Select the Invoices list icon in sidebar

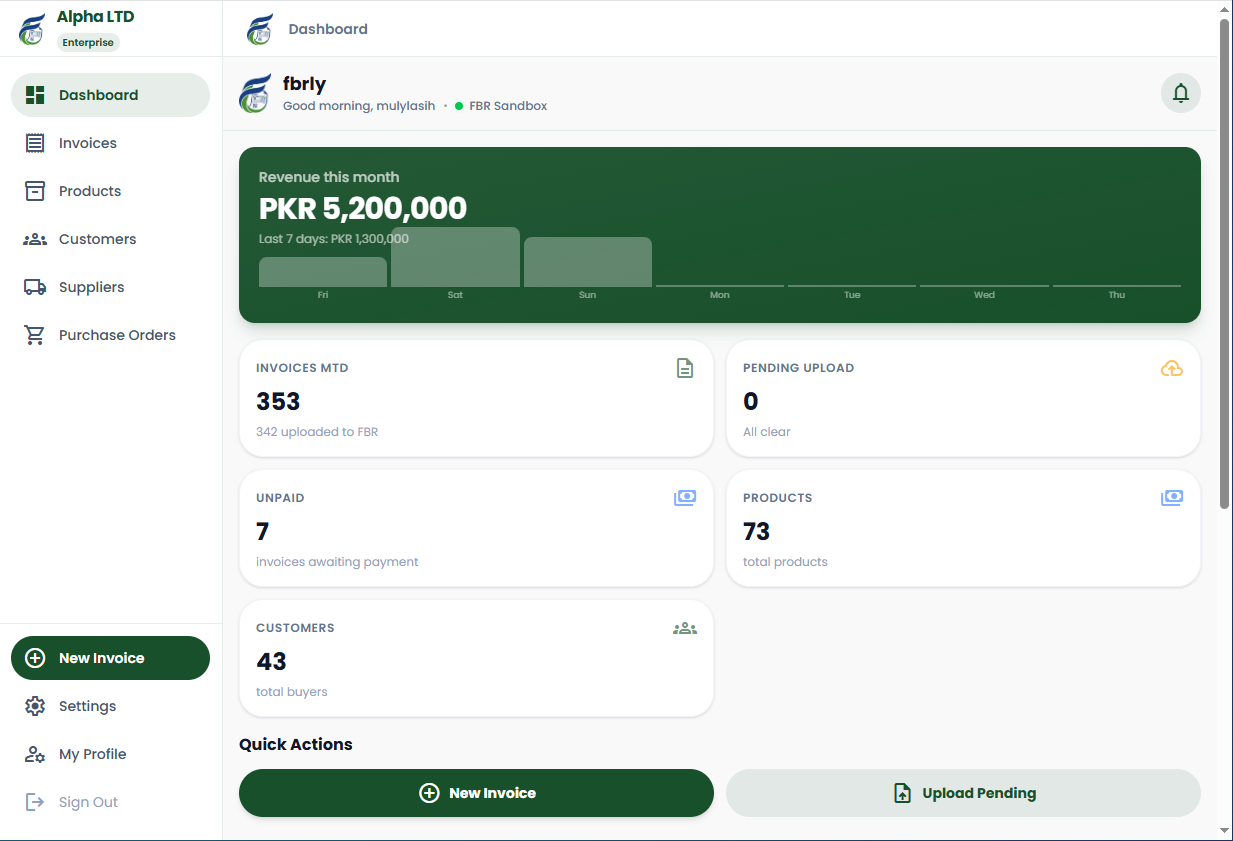[x=35, y=142]
